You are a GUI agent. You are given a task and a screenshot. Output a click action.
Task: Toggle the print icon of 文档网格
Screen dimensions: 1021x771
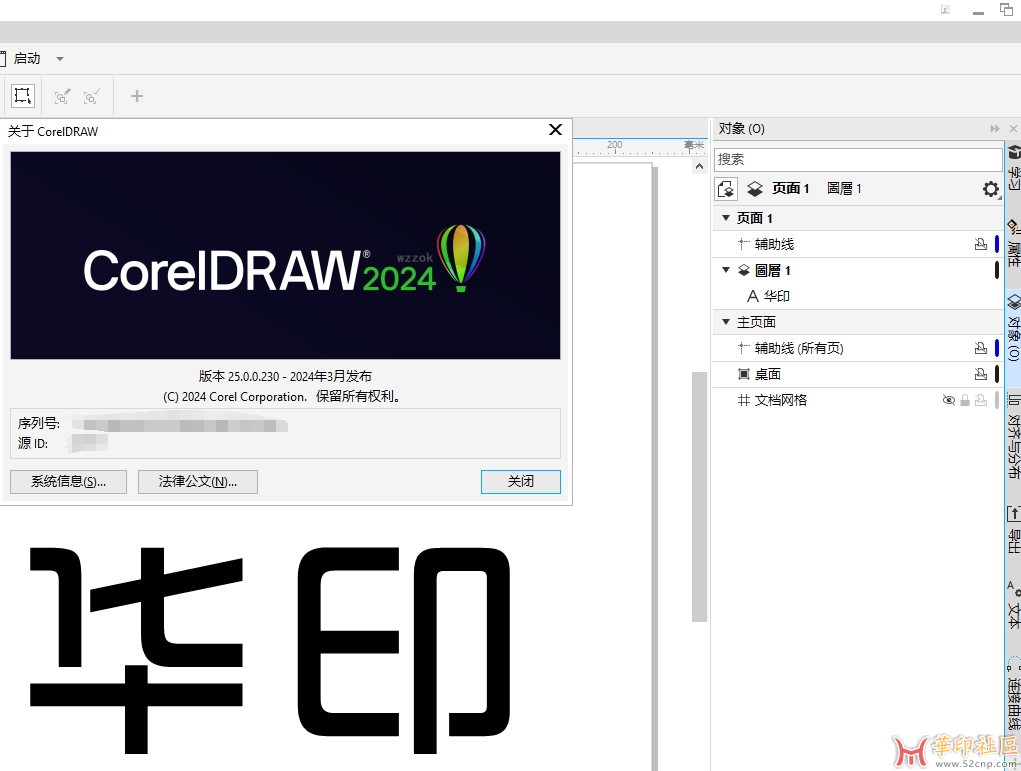pyautogui.click(x=981, y=400)
